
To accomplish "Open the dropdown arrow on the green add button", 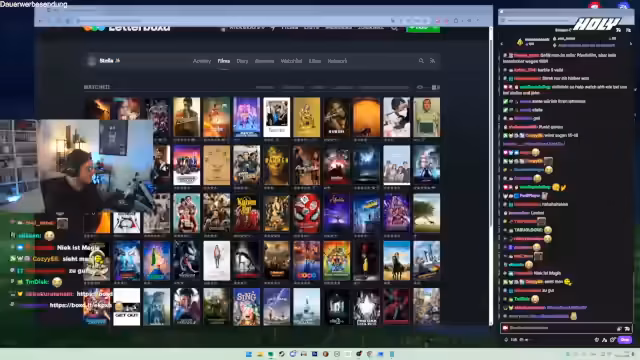I will click(x=436, y=28).
